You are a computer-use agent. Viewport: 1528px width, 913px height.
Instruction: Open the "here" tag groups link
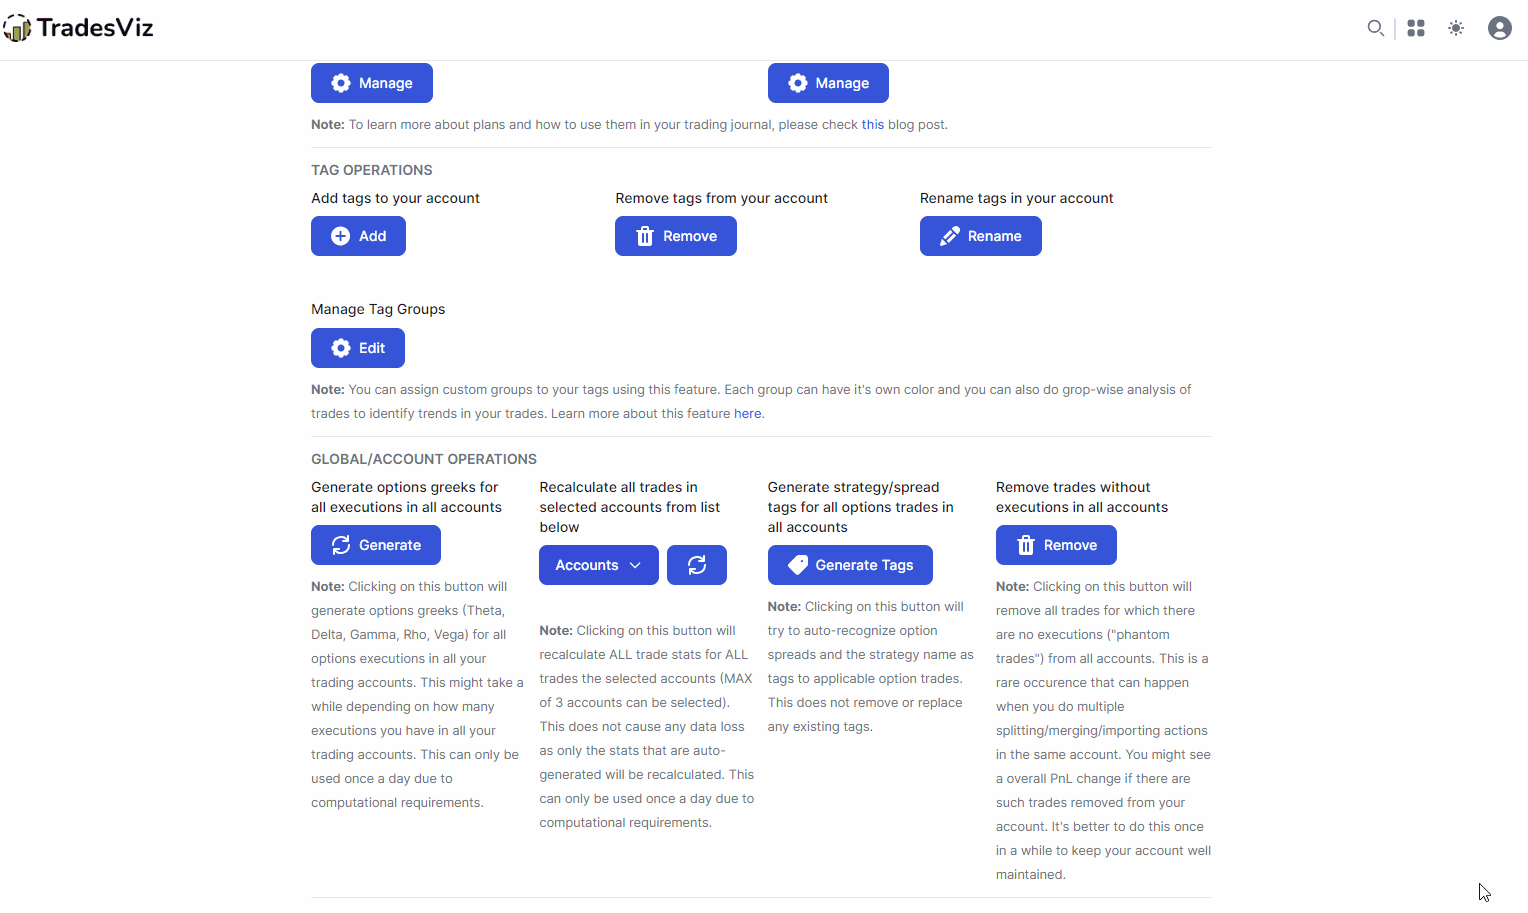pos(748,414)
